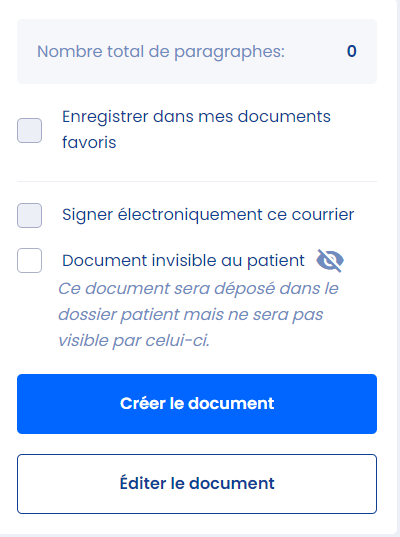Enable the 'Signer électroniquement ce courrier' checkbox
The width and height of the screenshot is (400, 537).
tap(29, 215)
